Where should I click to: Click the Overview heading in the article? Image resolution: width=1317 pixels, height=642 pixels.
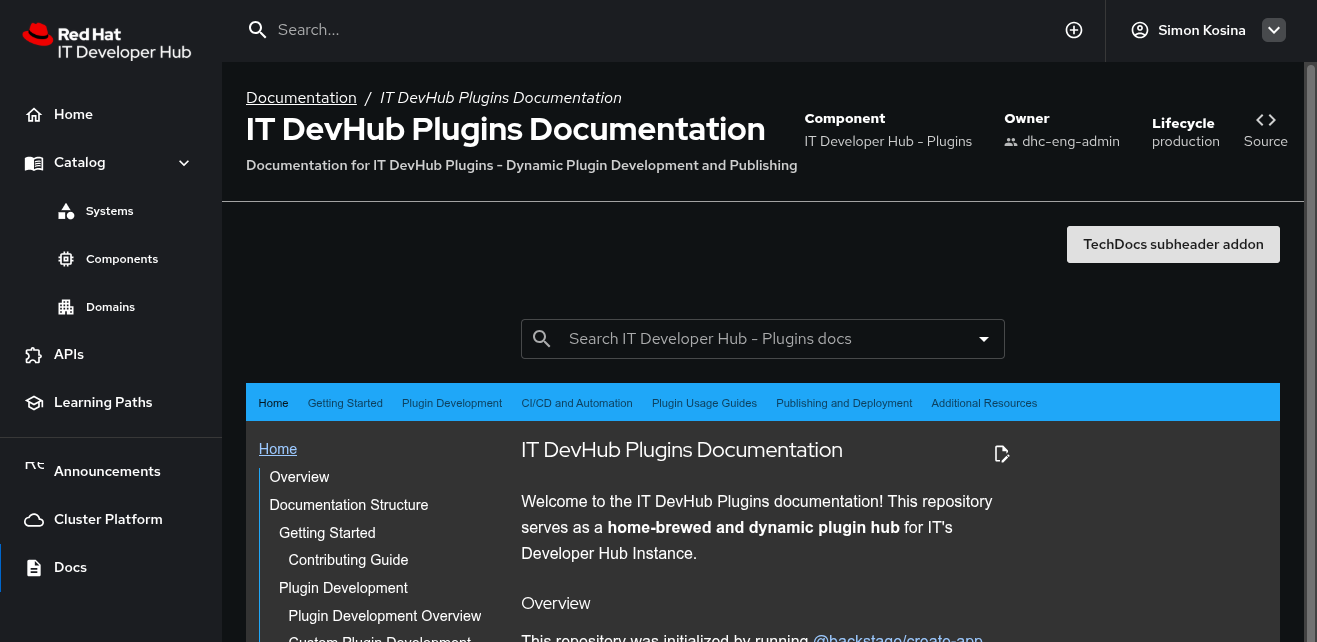556,604
